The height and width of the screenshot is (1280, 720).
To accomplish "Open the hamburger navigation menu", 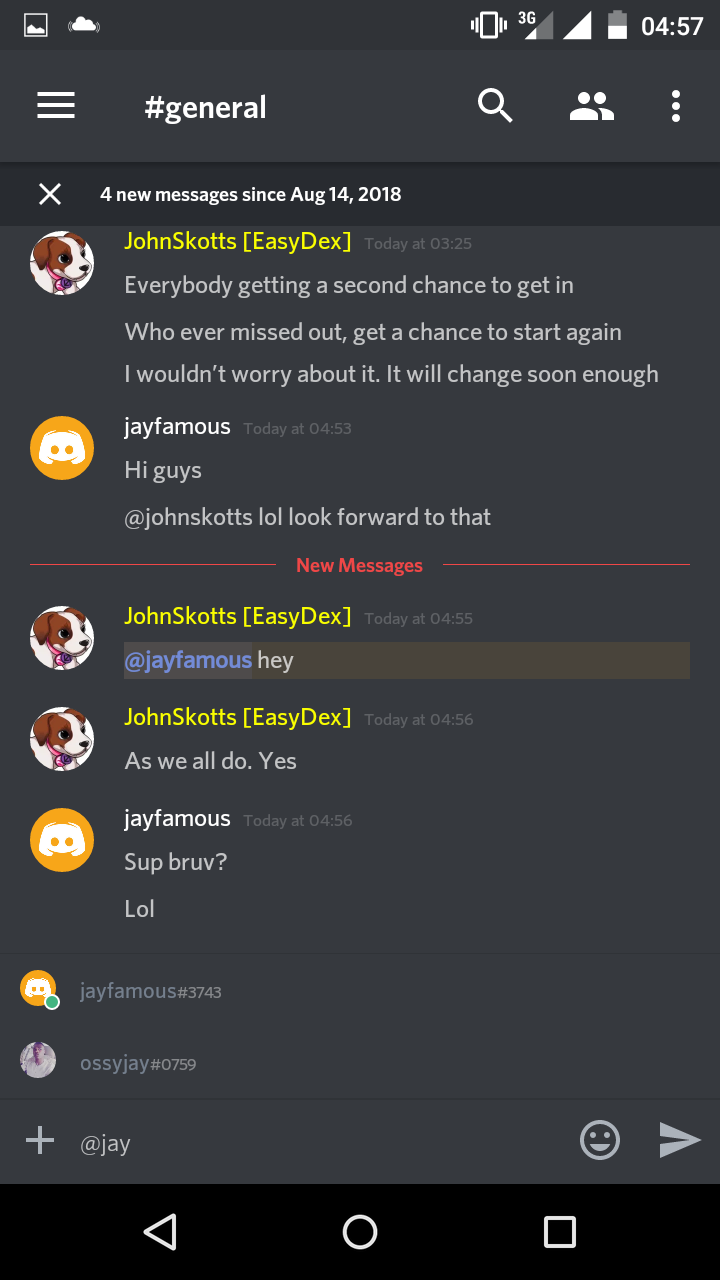I will (x=56, y=106).
